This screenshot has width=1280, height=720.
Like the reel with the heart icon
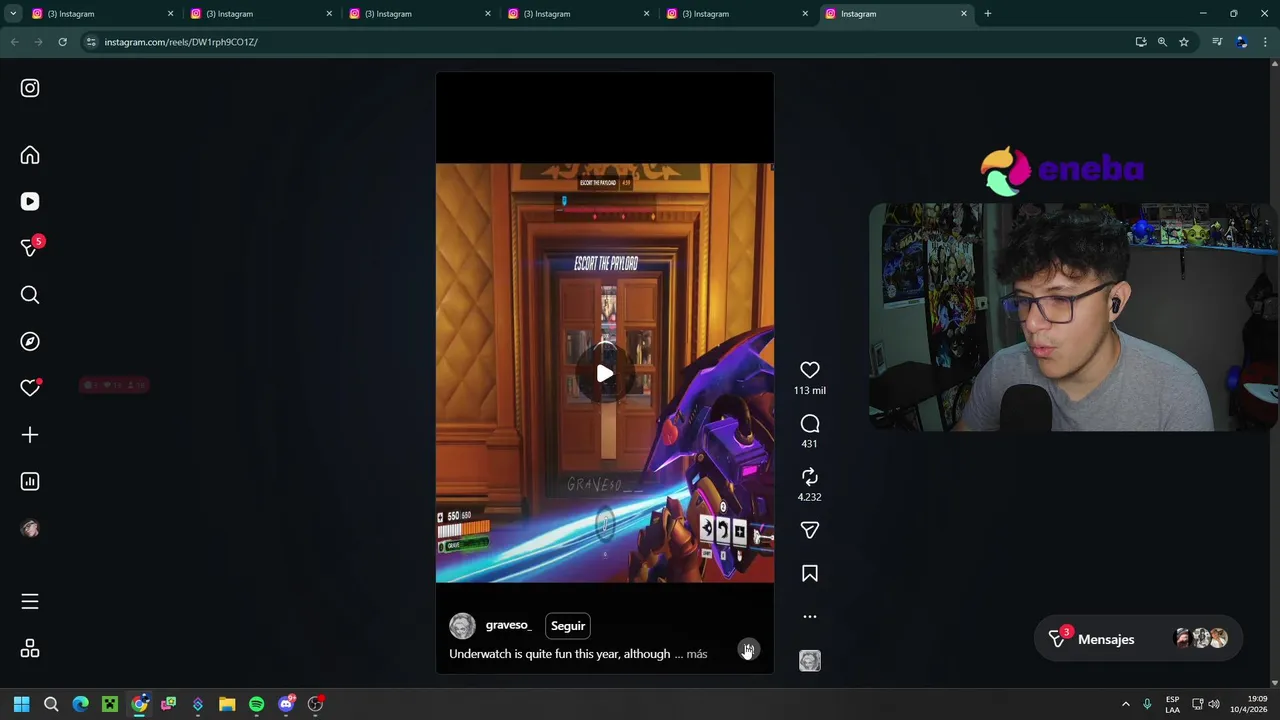810,370
